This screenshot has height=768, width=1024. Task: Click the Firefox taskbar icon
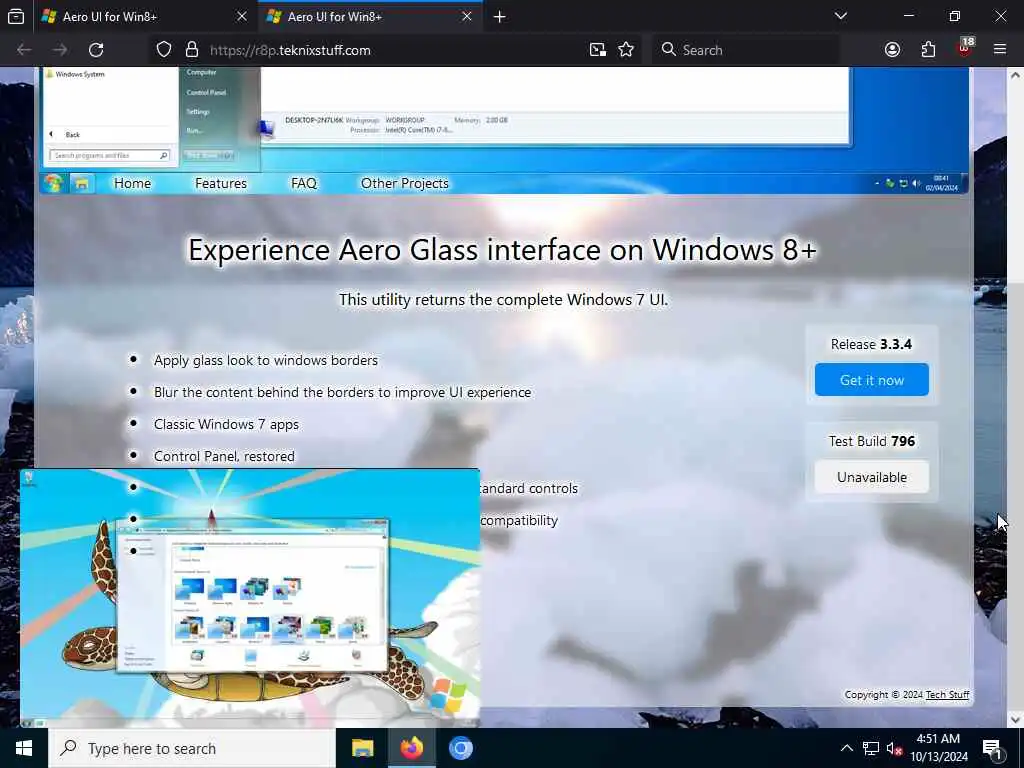pos(411,748)
